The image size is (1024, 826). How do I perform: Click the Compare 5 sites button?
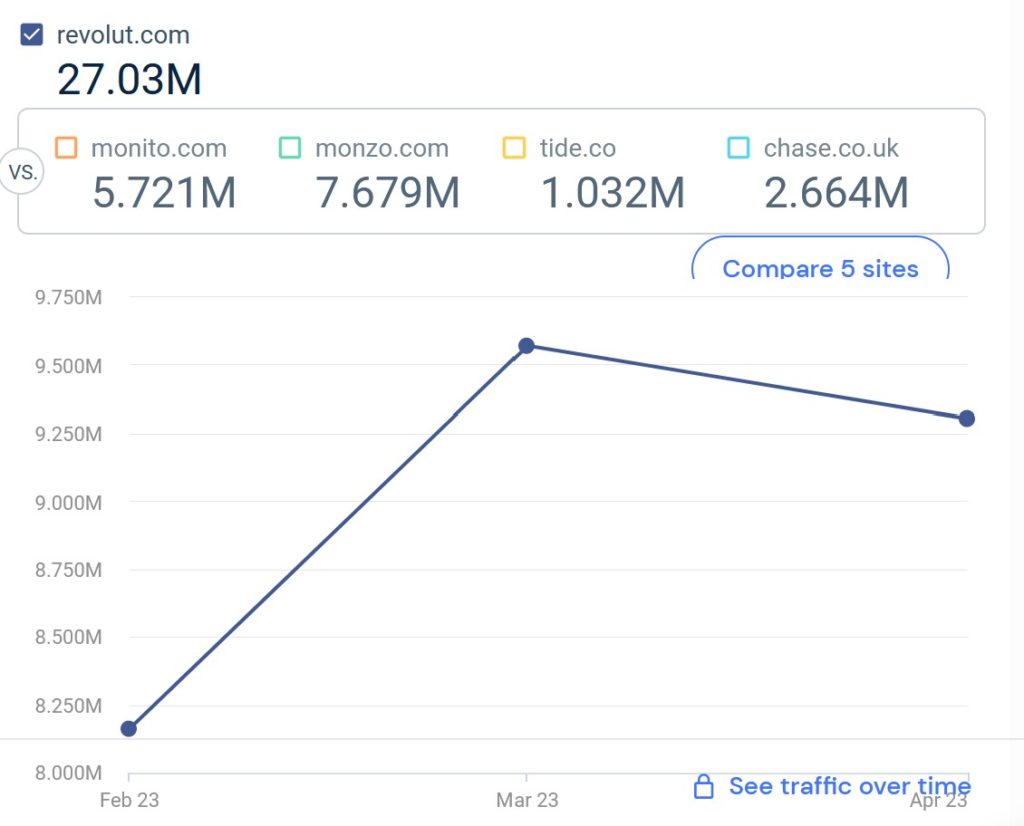point(820,259)
